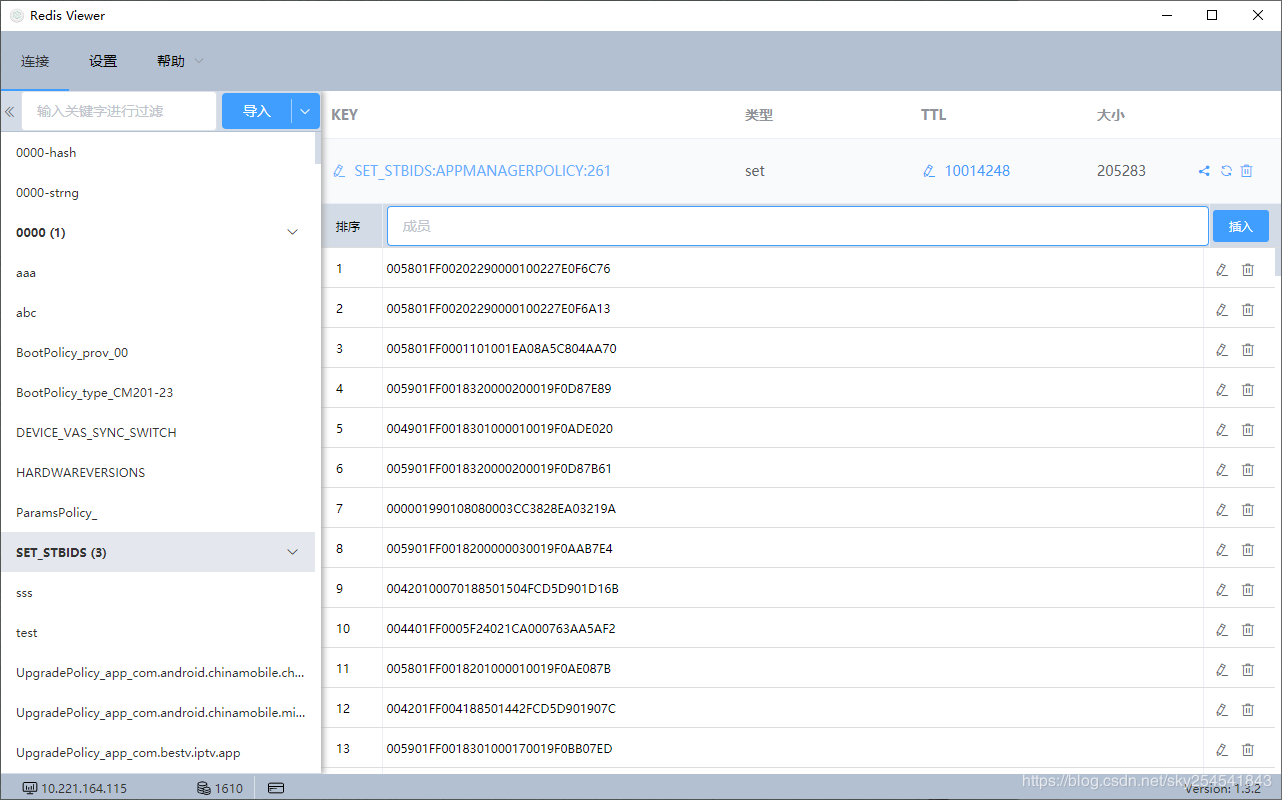Click the member list vertical scrollbar
The width and height of the screenshot is (1282, 800).
(1277, 260)
